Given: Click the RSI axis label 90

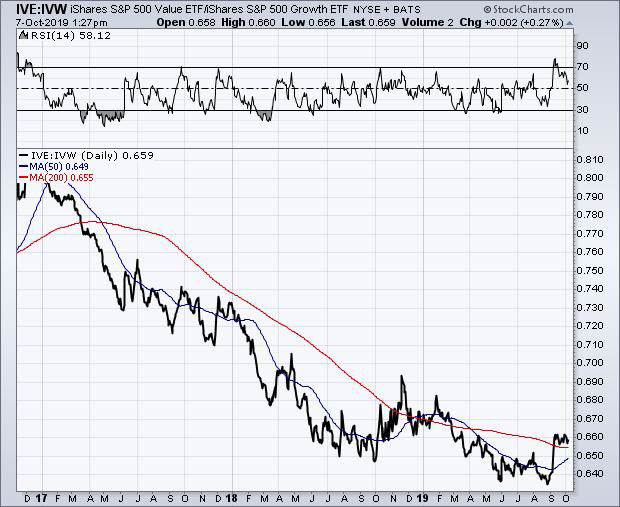Looking at the screenshot, I should coord(582,45).
